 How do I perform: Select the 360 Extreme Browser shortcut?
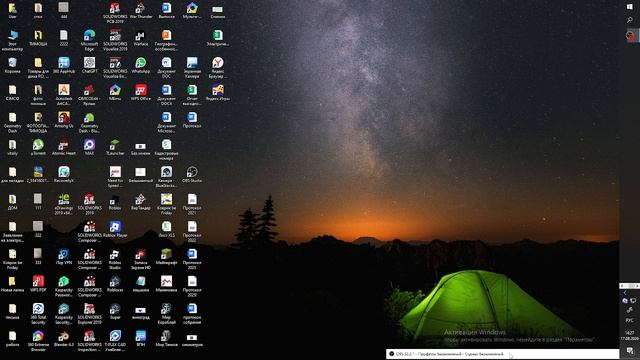38,341
